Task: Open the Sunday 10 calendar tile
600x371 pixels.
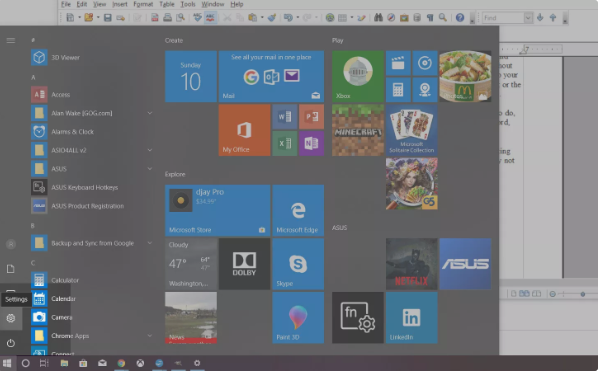Action: coord(191,76)
